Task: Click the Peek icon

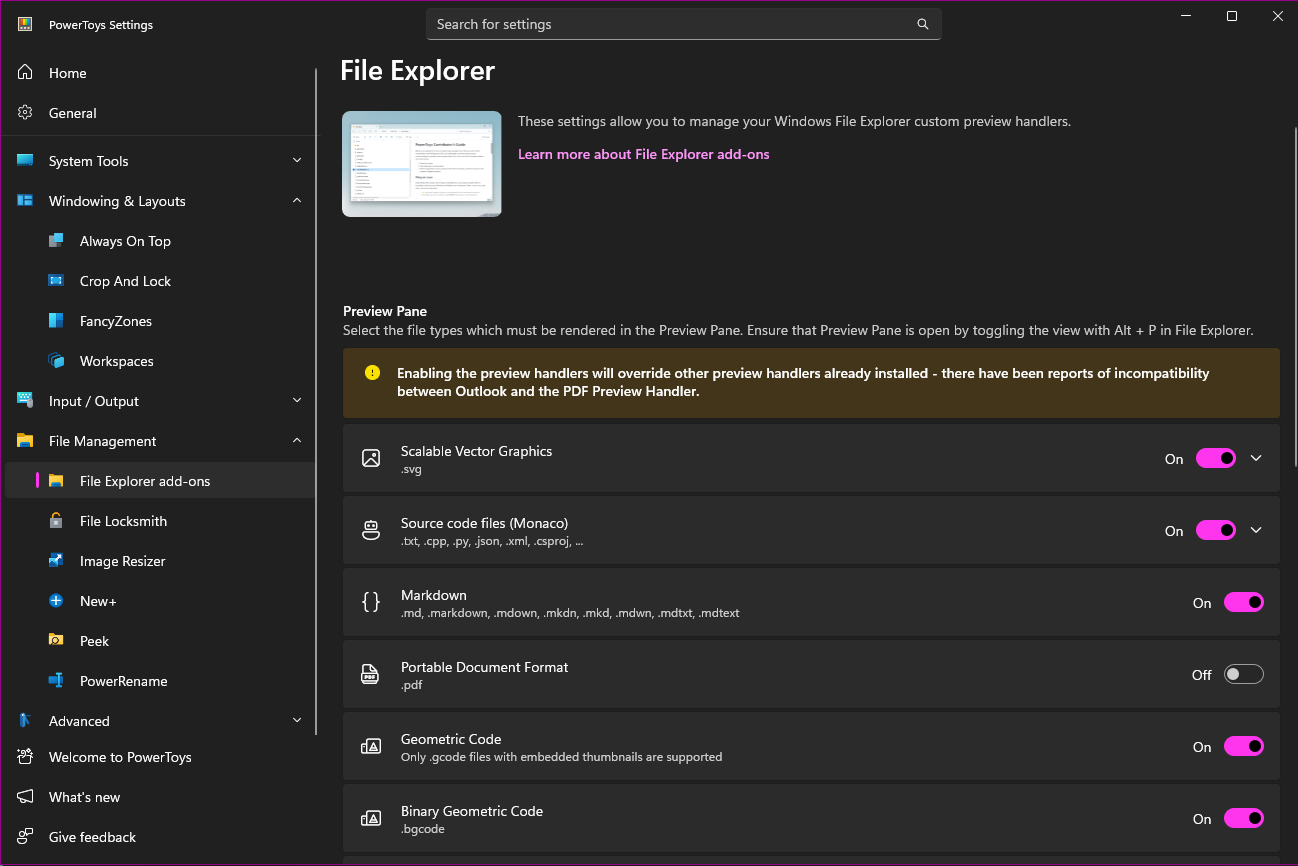Action: pos(57,641)
